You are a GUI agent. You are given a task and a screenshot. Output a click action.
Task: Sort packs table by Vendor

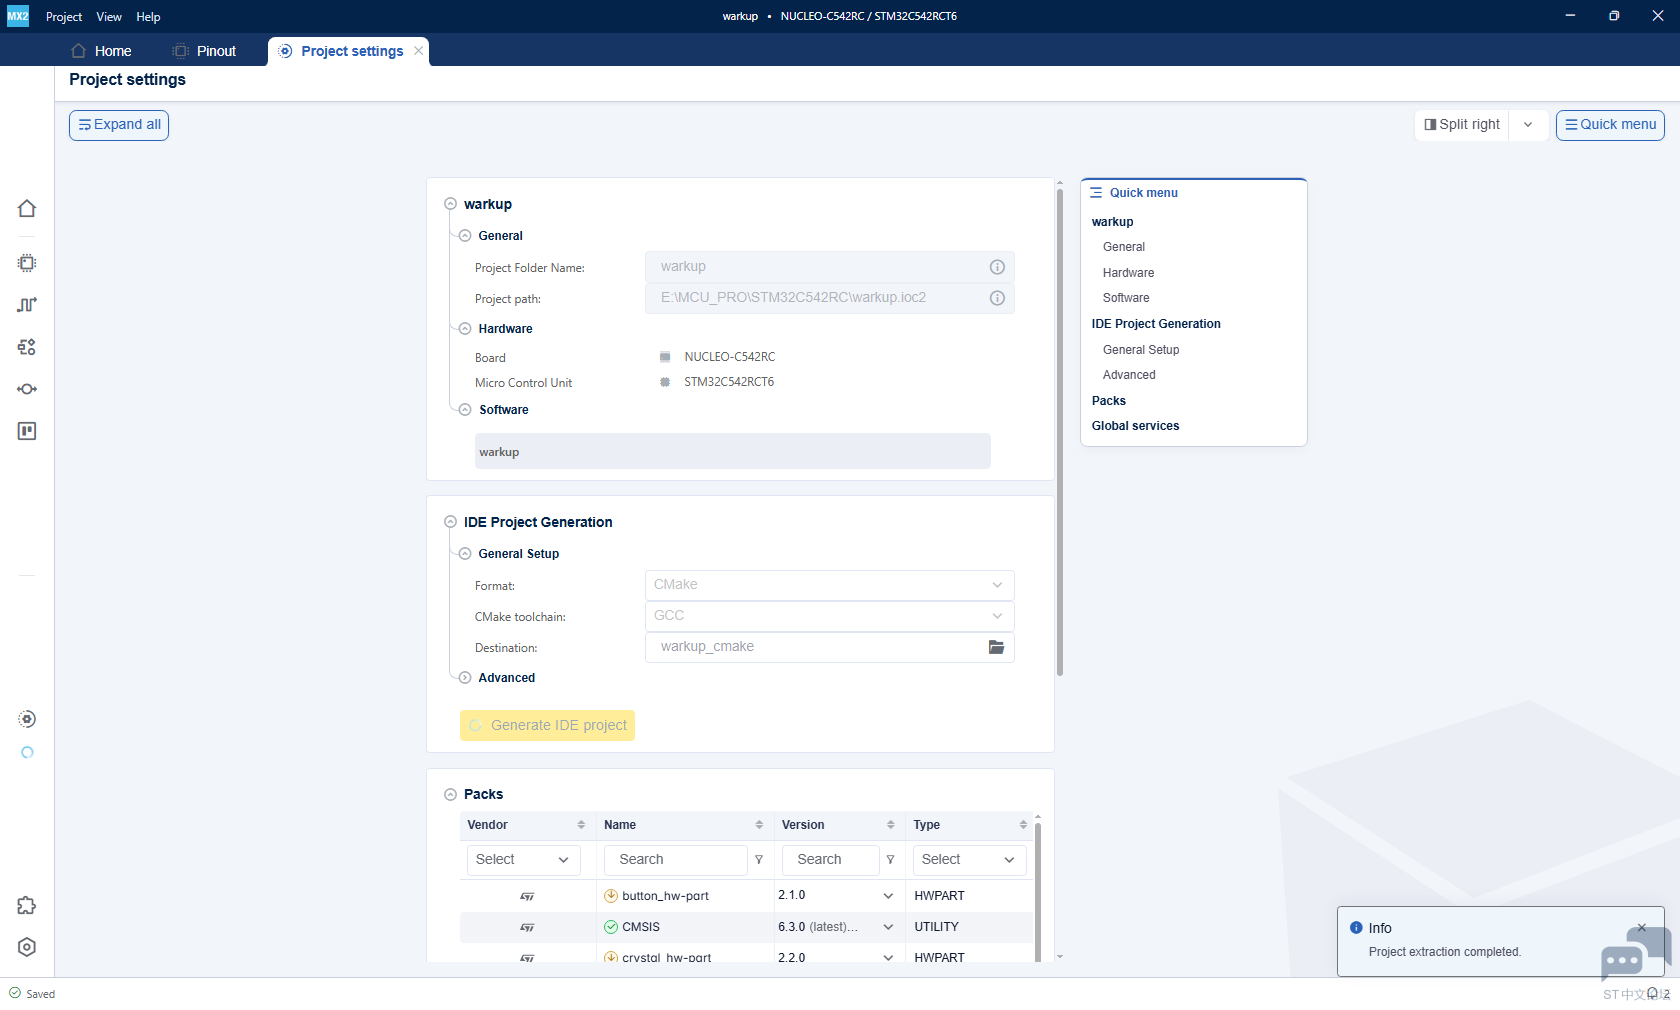click(x=581, y=825)
